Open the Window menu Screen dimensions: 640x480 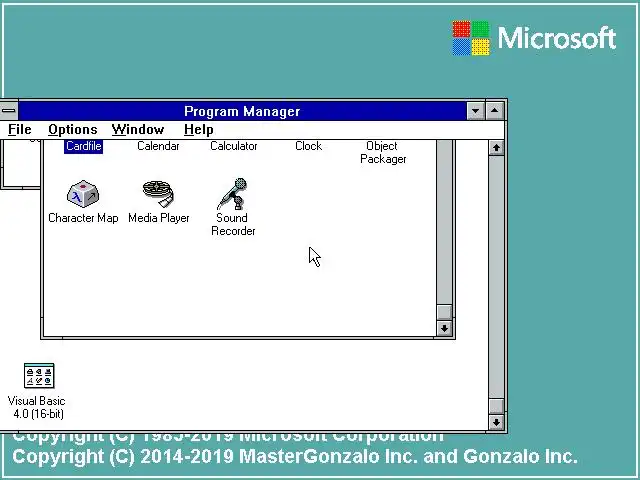tap(138, 130)
